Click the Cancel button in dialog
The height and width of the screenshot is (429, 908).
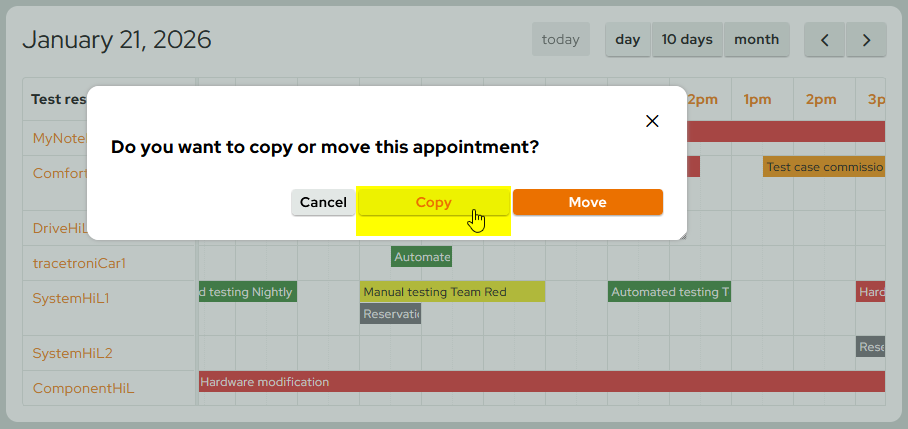323,202
